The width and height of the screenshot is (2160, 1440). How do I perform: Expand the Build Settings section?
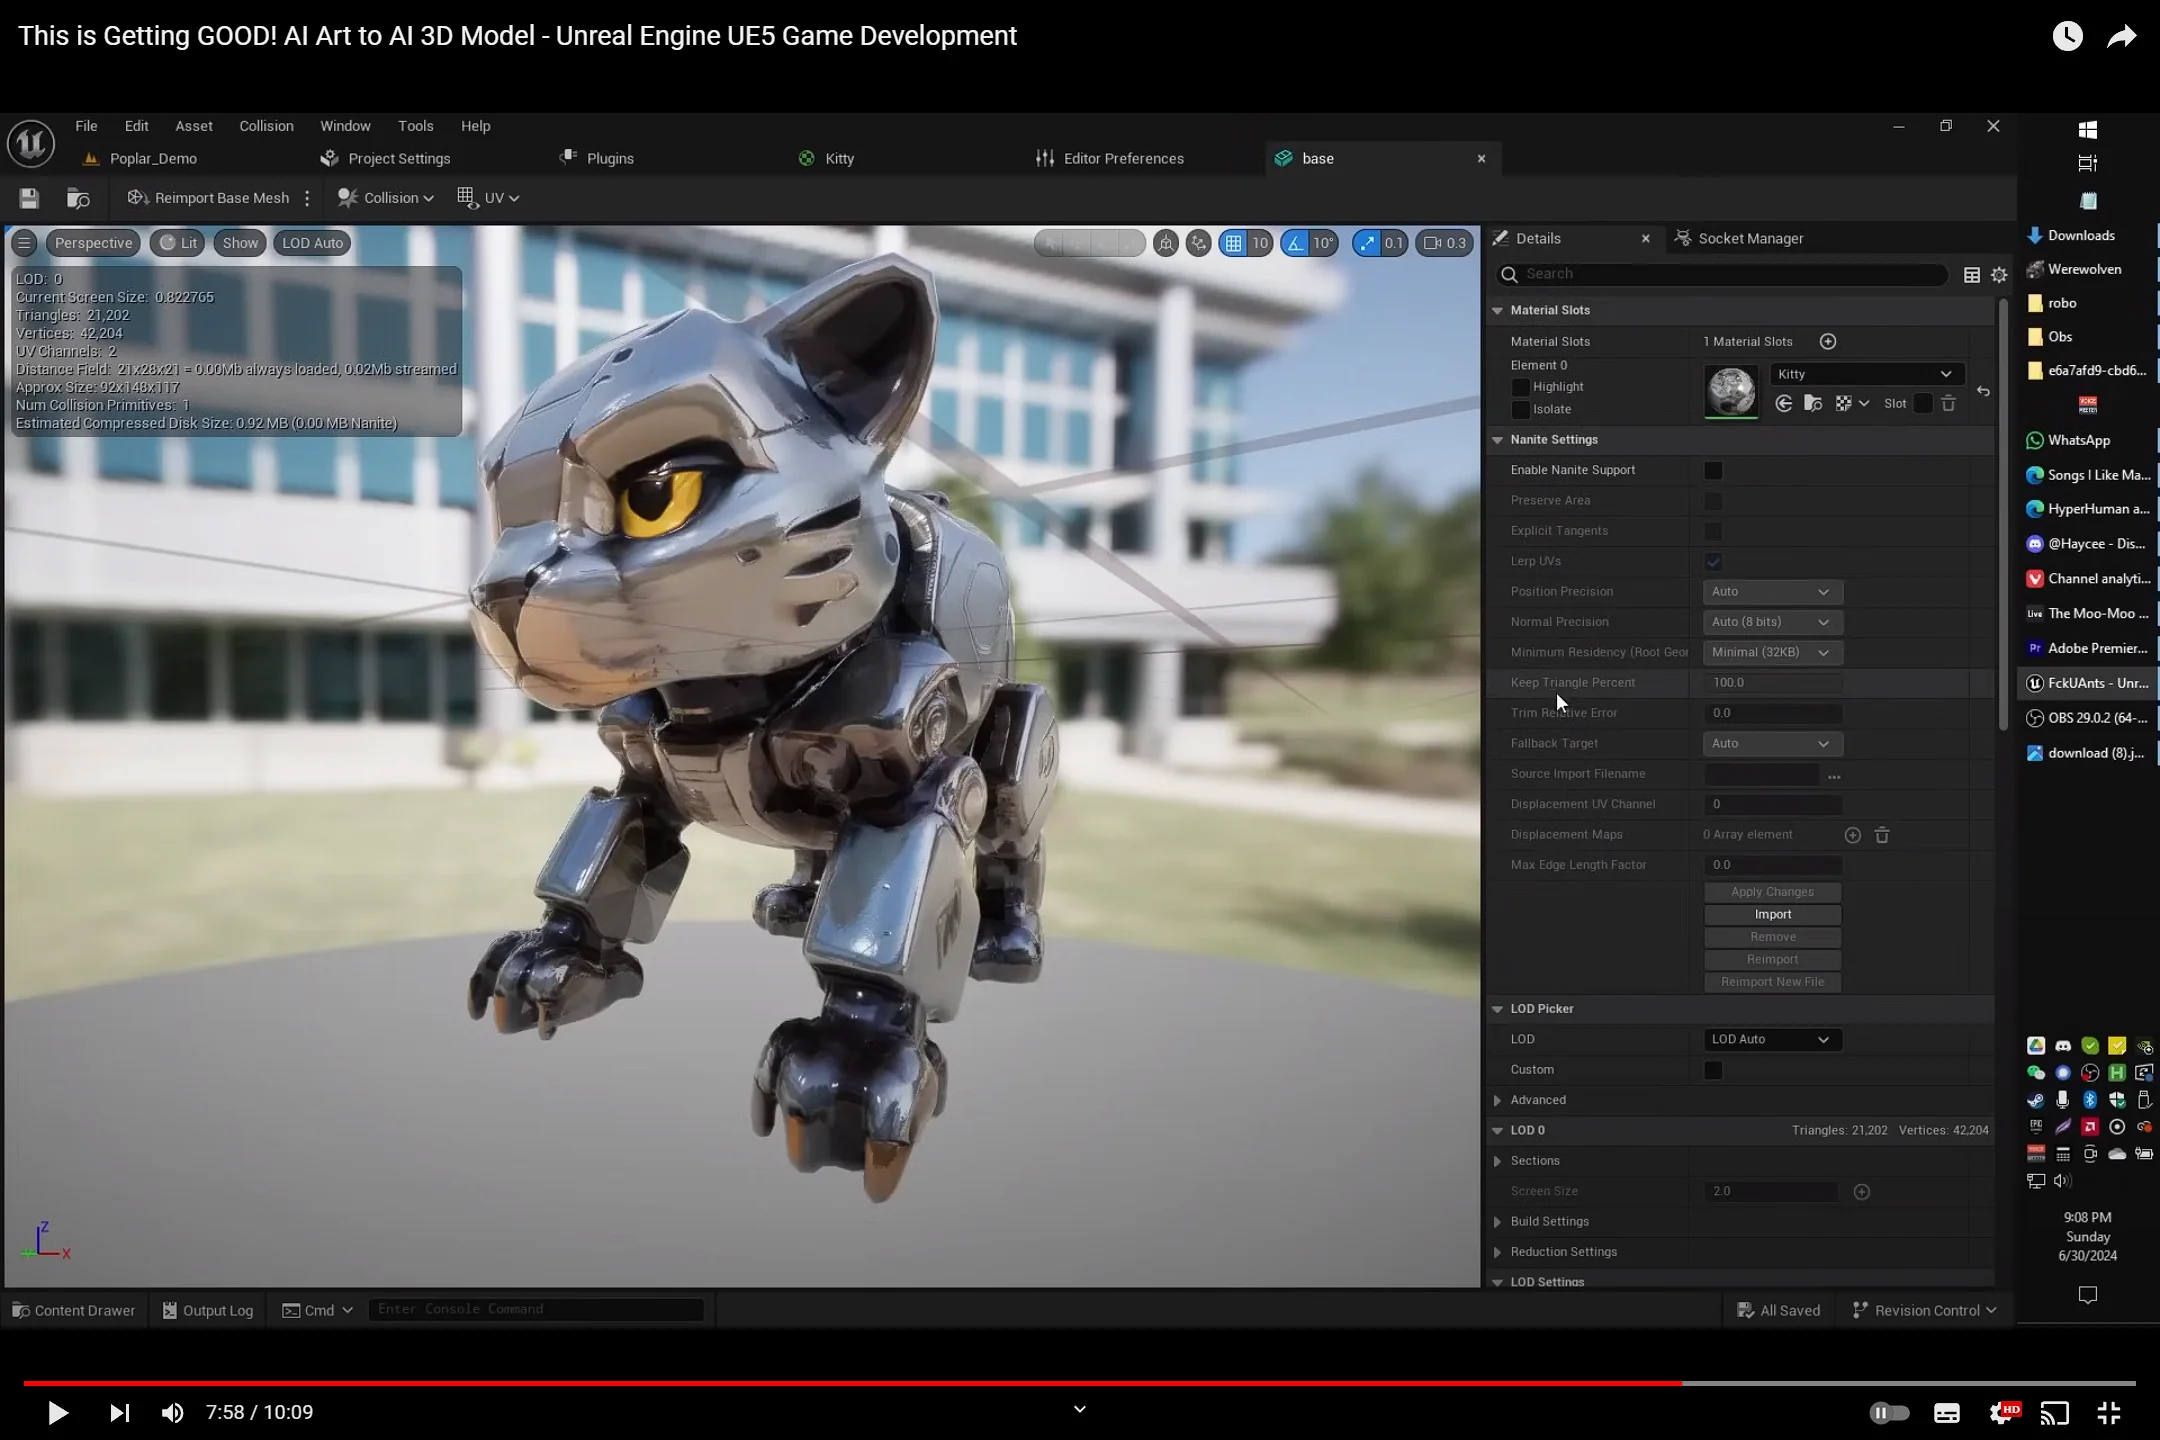click(1498, 1222)
